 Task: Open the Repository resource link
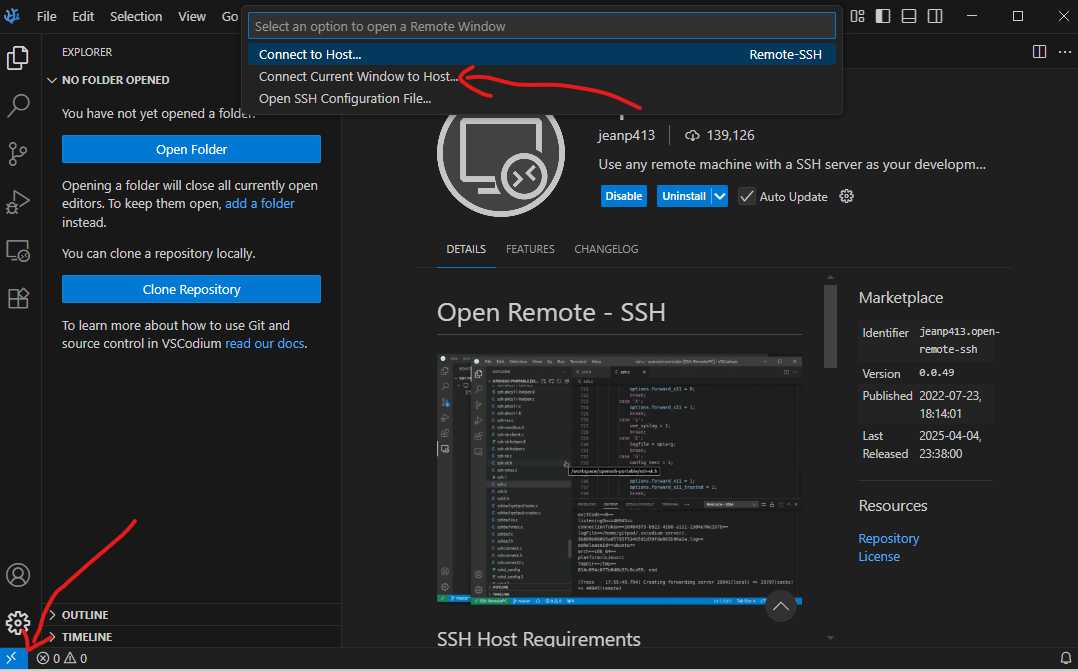888,538
